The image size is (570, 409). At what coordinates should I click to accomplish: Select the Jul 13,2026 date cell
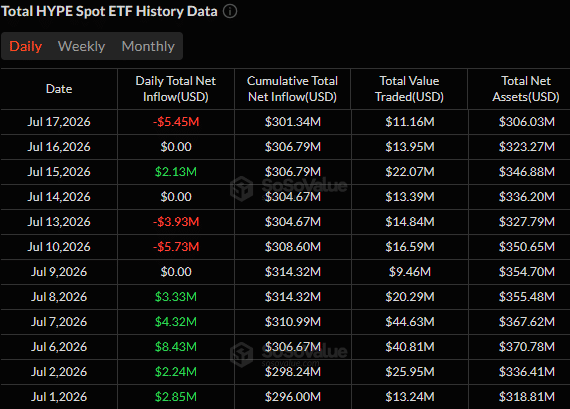pyautogui.click(x=59, y=222)
